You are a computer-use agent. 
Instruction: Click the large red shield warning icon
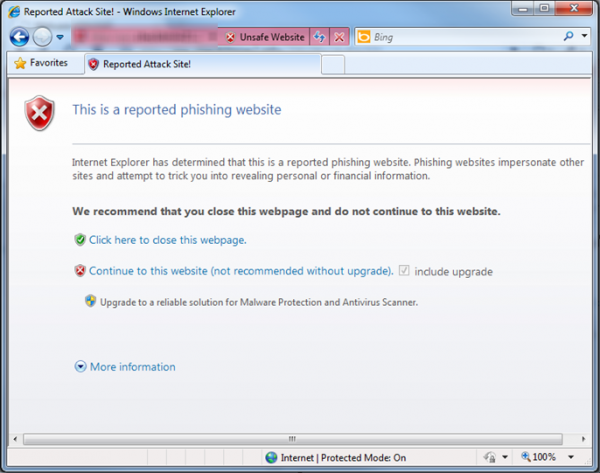41,114
